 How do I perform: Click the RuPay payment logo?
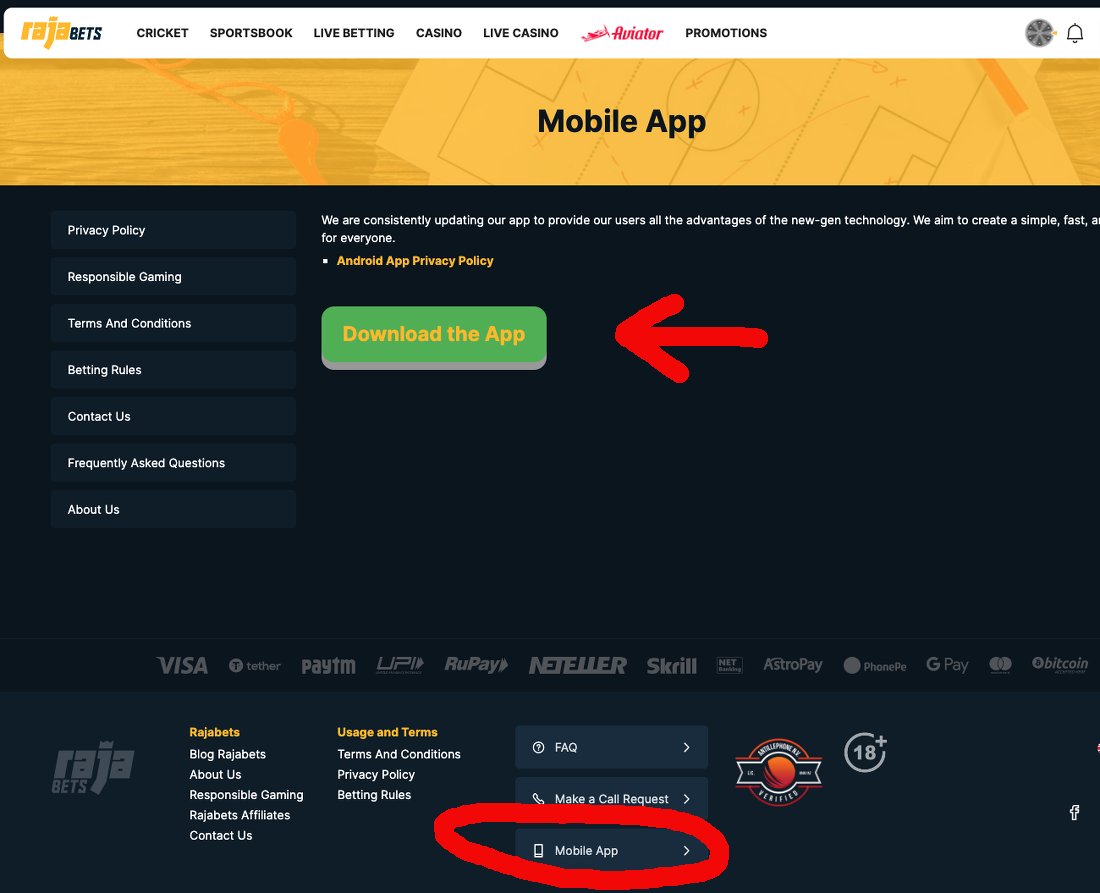476,664
